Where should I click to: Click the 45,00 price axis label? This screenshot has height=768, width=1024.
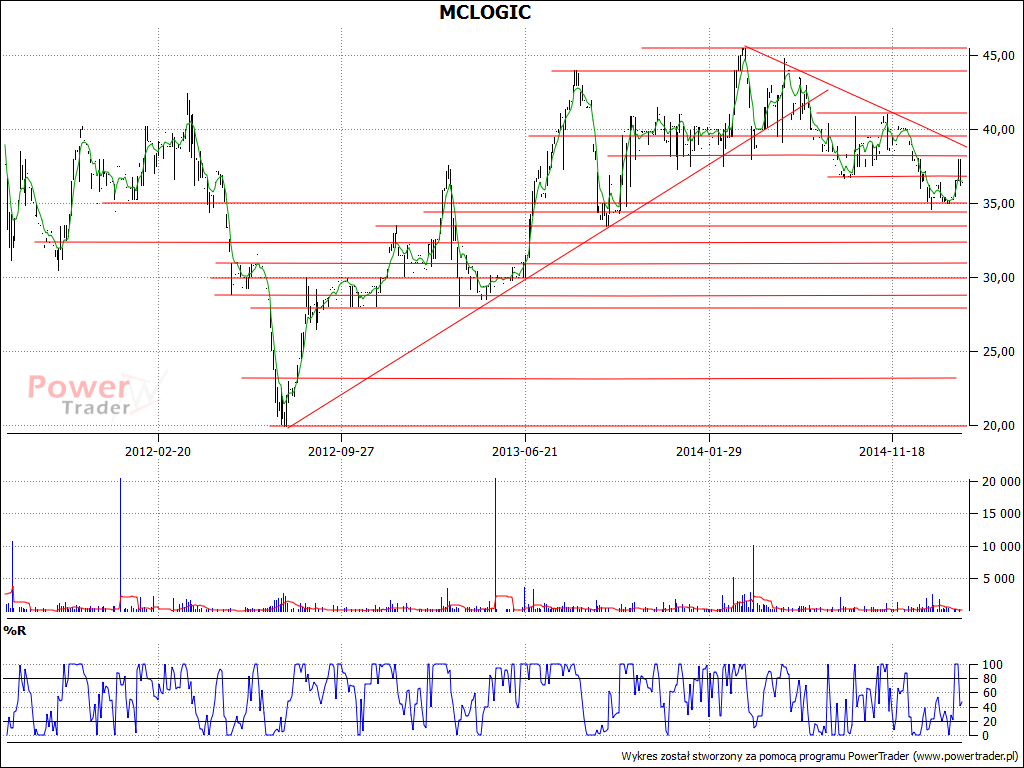pyautogui.click(x=999, y=56)
